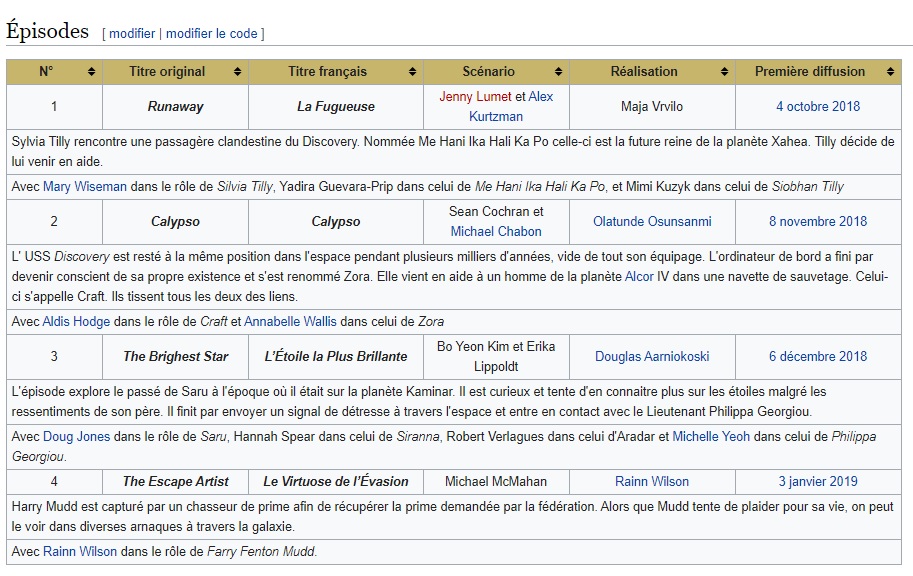The width and height of the screenshot is (913, 576).
Task: Select 'Le Virtuose de l'Évasion' cell
Action: [336, 482]
